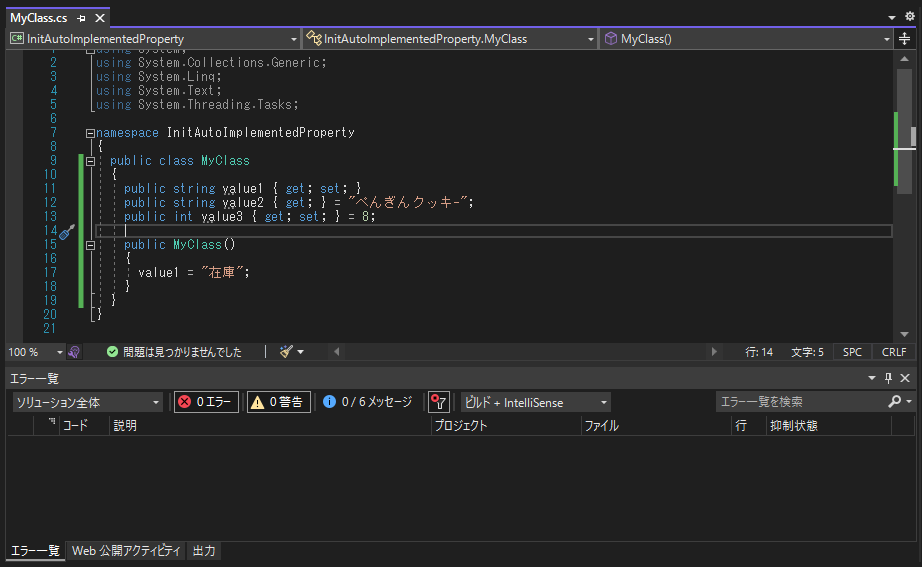This screenshot has width=922, height=567.
Task: Click the screwdriver quick actions icon on line 14
Action: (x=67, y=232)
